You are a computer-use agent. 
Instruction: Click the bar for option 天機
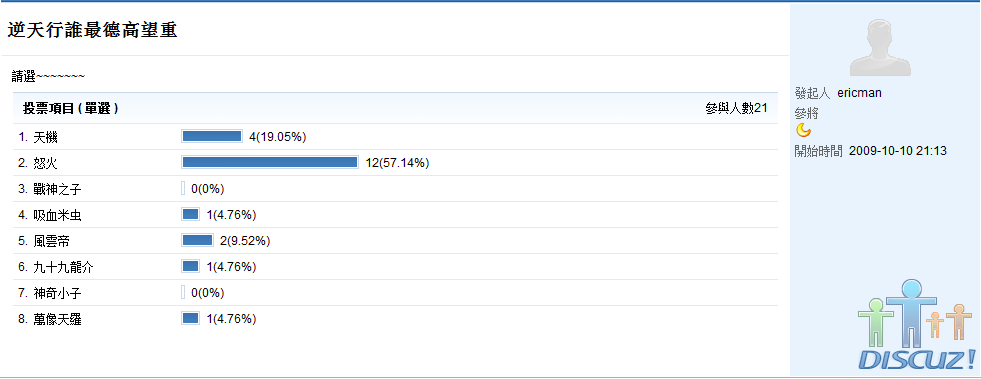[x=211, y=136]
